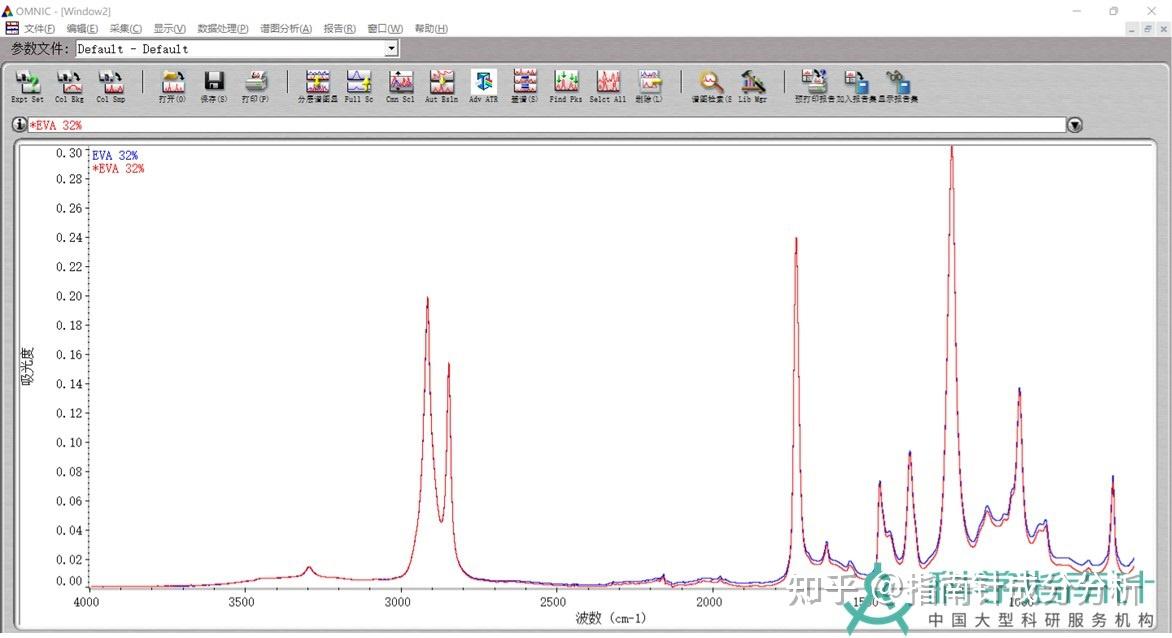Expand the spectrum title list dropdown arrow

click(1074, 125)
